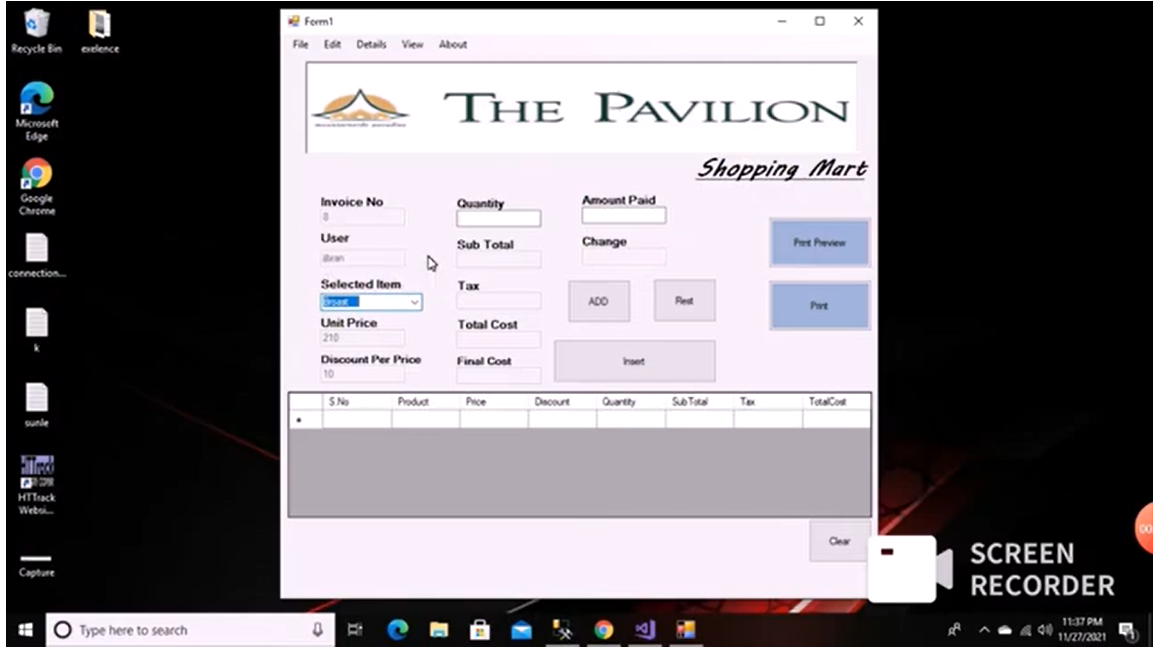Open Google Chrome from the taskbar
The height and width of the screenshot is (647, 1172).
coord(603,630)
